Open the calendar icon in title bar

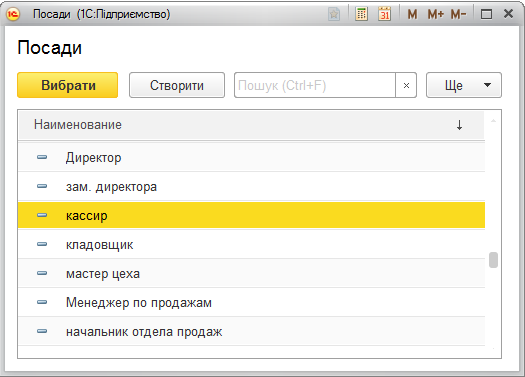pos(384,14)
